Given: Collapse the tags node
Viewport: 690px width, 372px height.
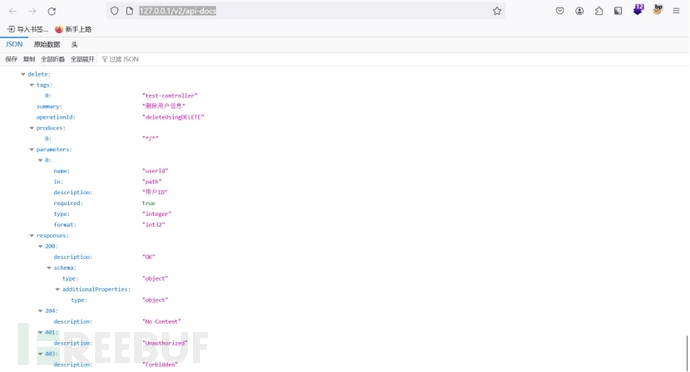Looking at the screenshot, I should pyautogui.click(x=32, y=85).
